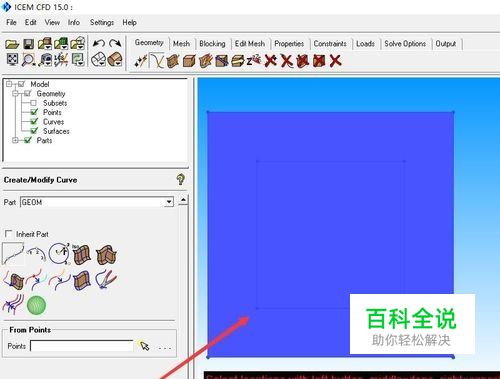Select the Create/Modify Curve tool in ribbon
Image resolution: width=500 pixels, height=379 pixels.
click(x=157, y=61)
